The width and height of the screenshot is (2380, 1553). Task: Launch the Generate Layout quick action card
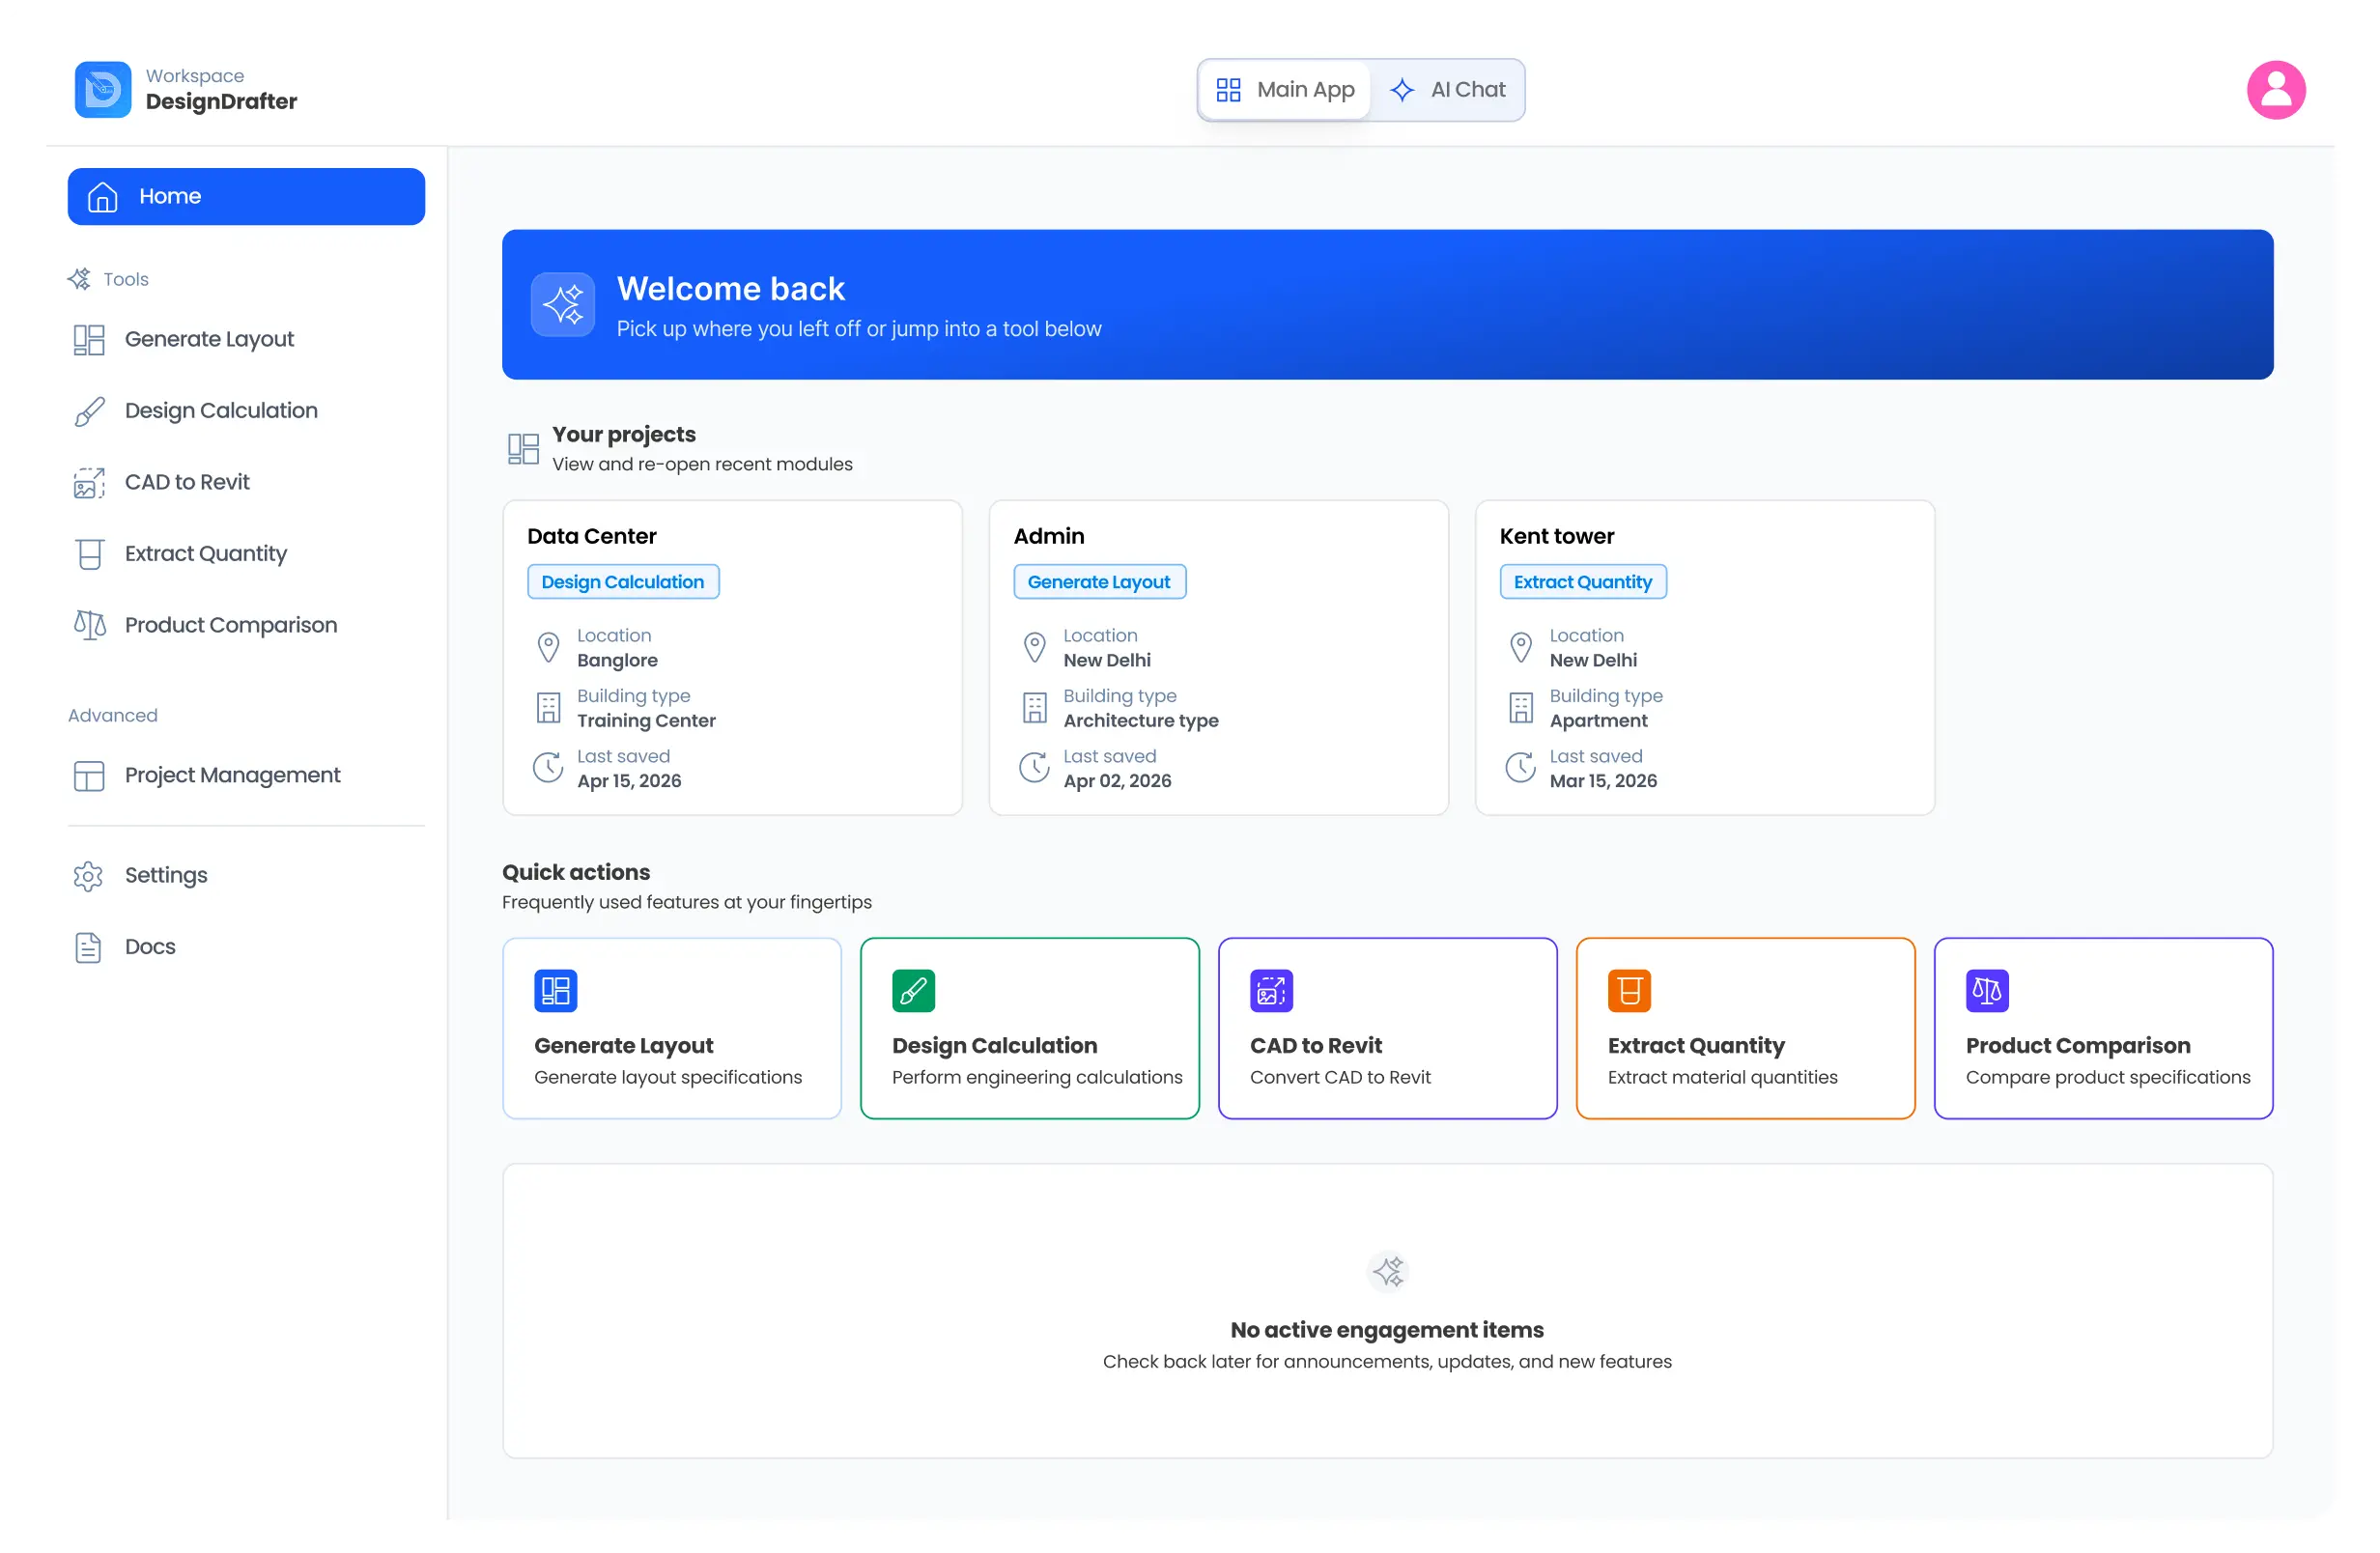click(672, 1028)
